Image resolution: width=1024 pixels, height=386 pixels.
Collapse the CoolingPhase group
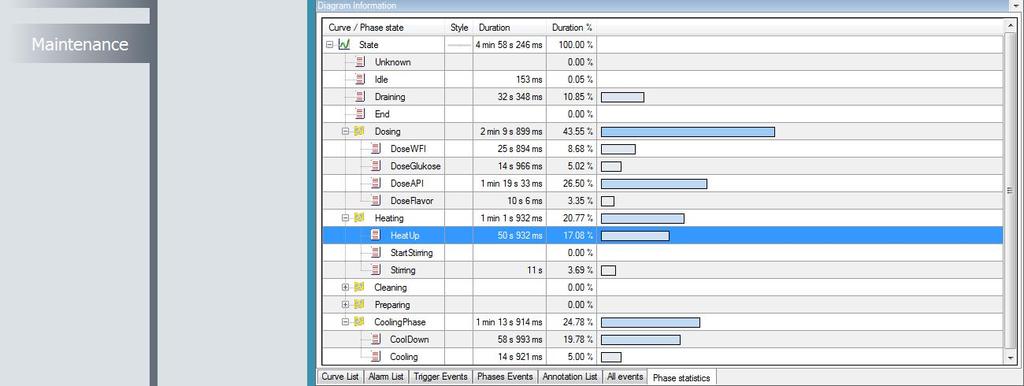point(345,322)
